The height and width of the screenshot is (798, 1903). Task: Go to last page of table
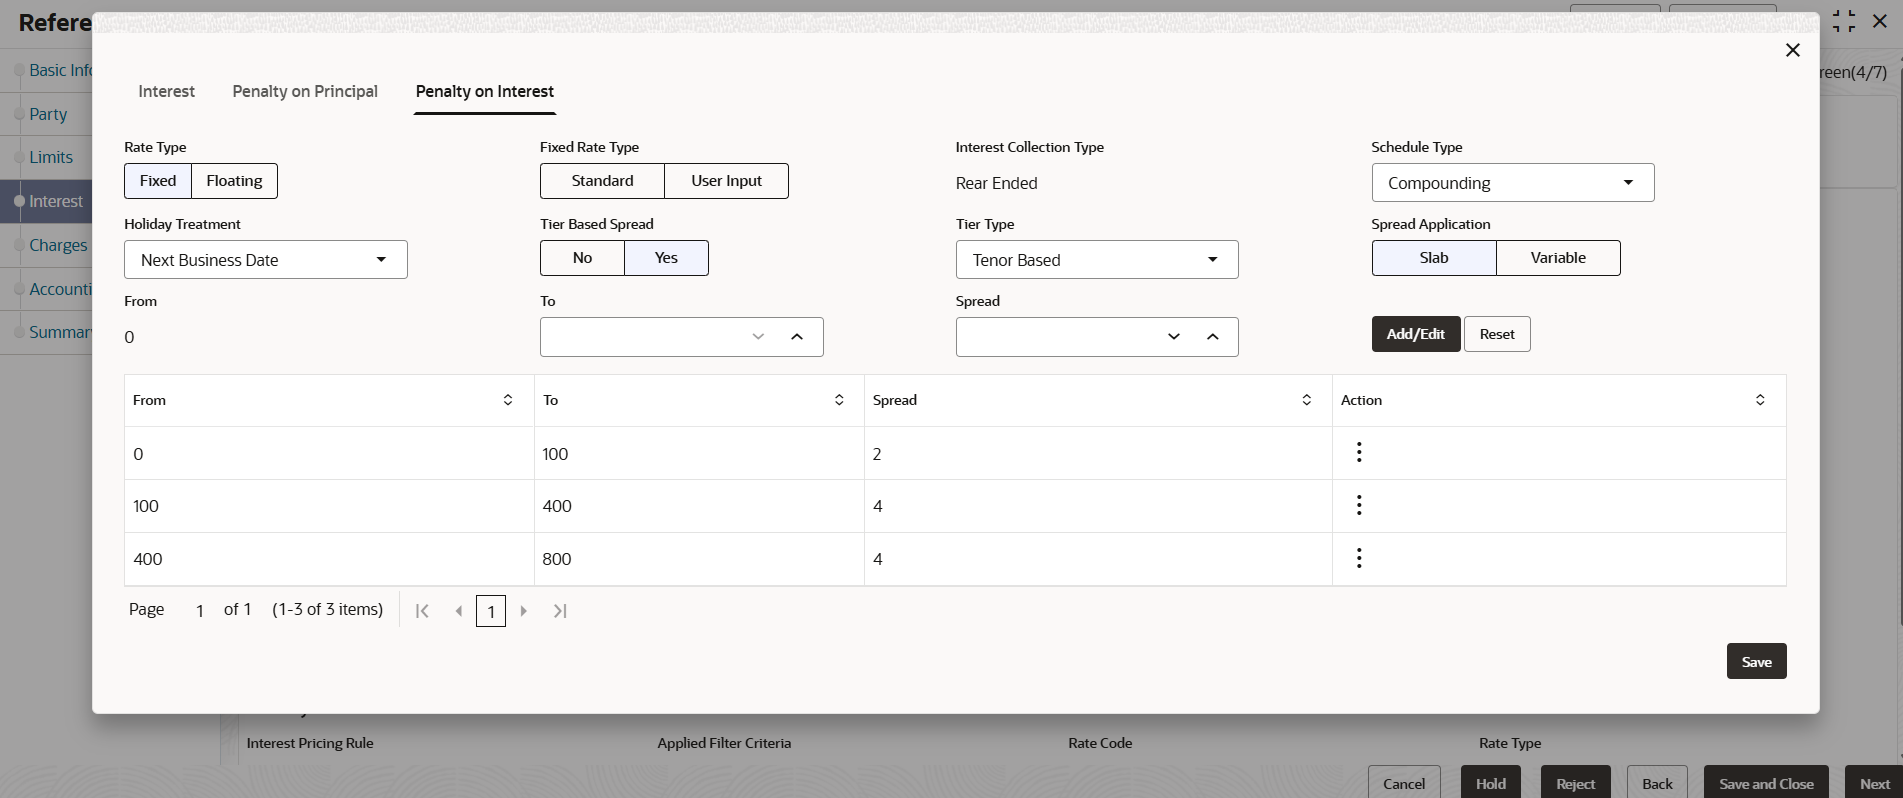click(560, 611)
